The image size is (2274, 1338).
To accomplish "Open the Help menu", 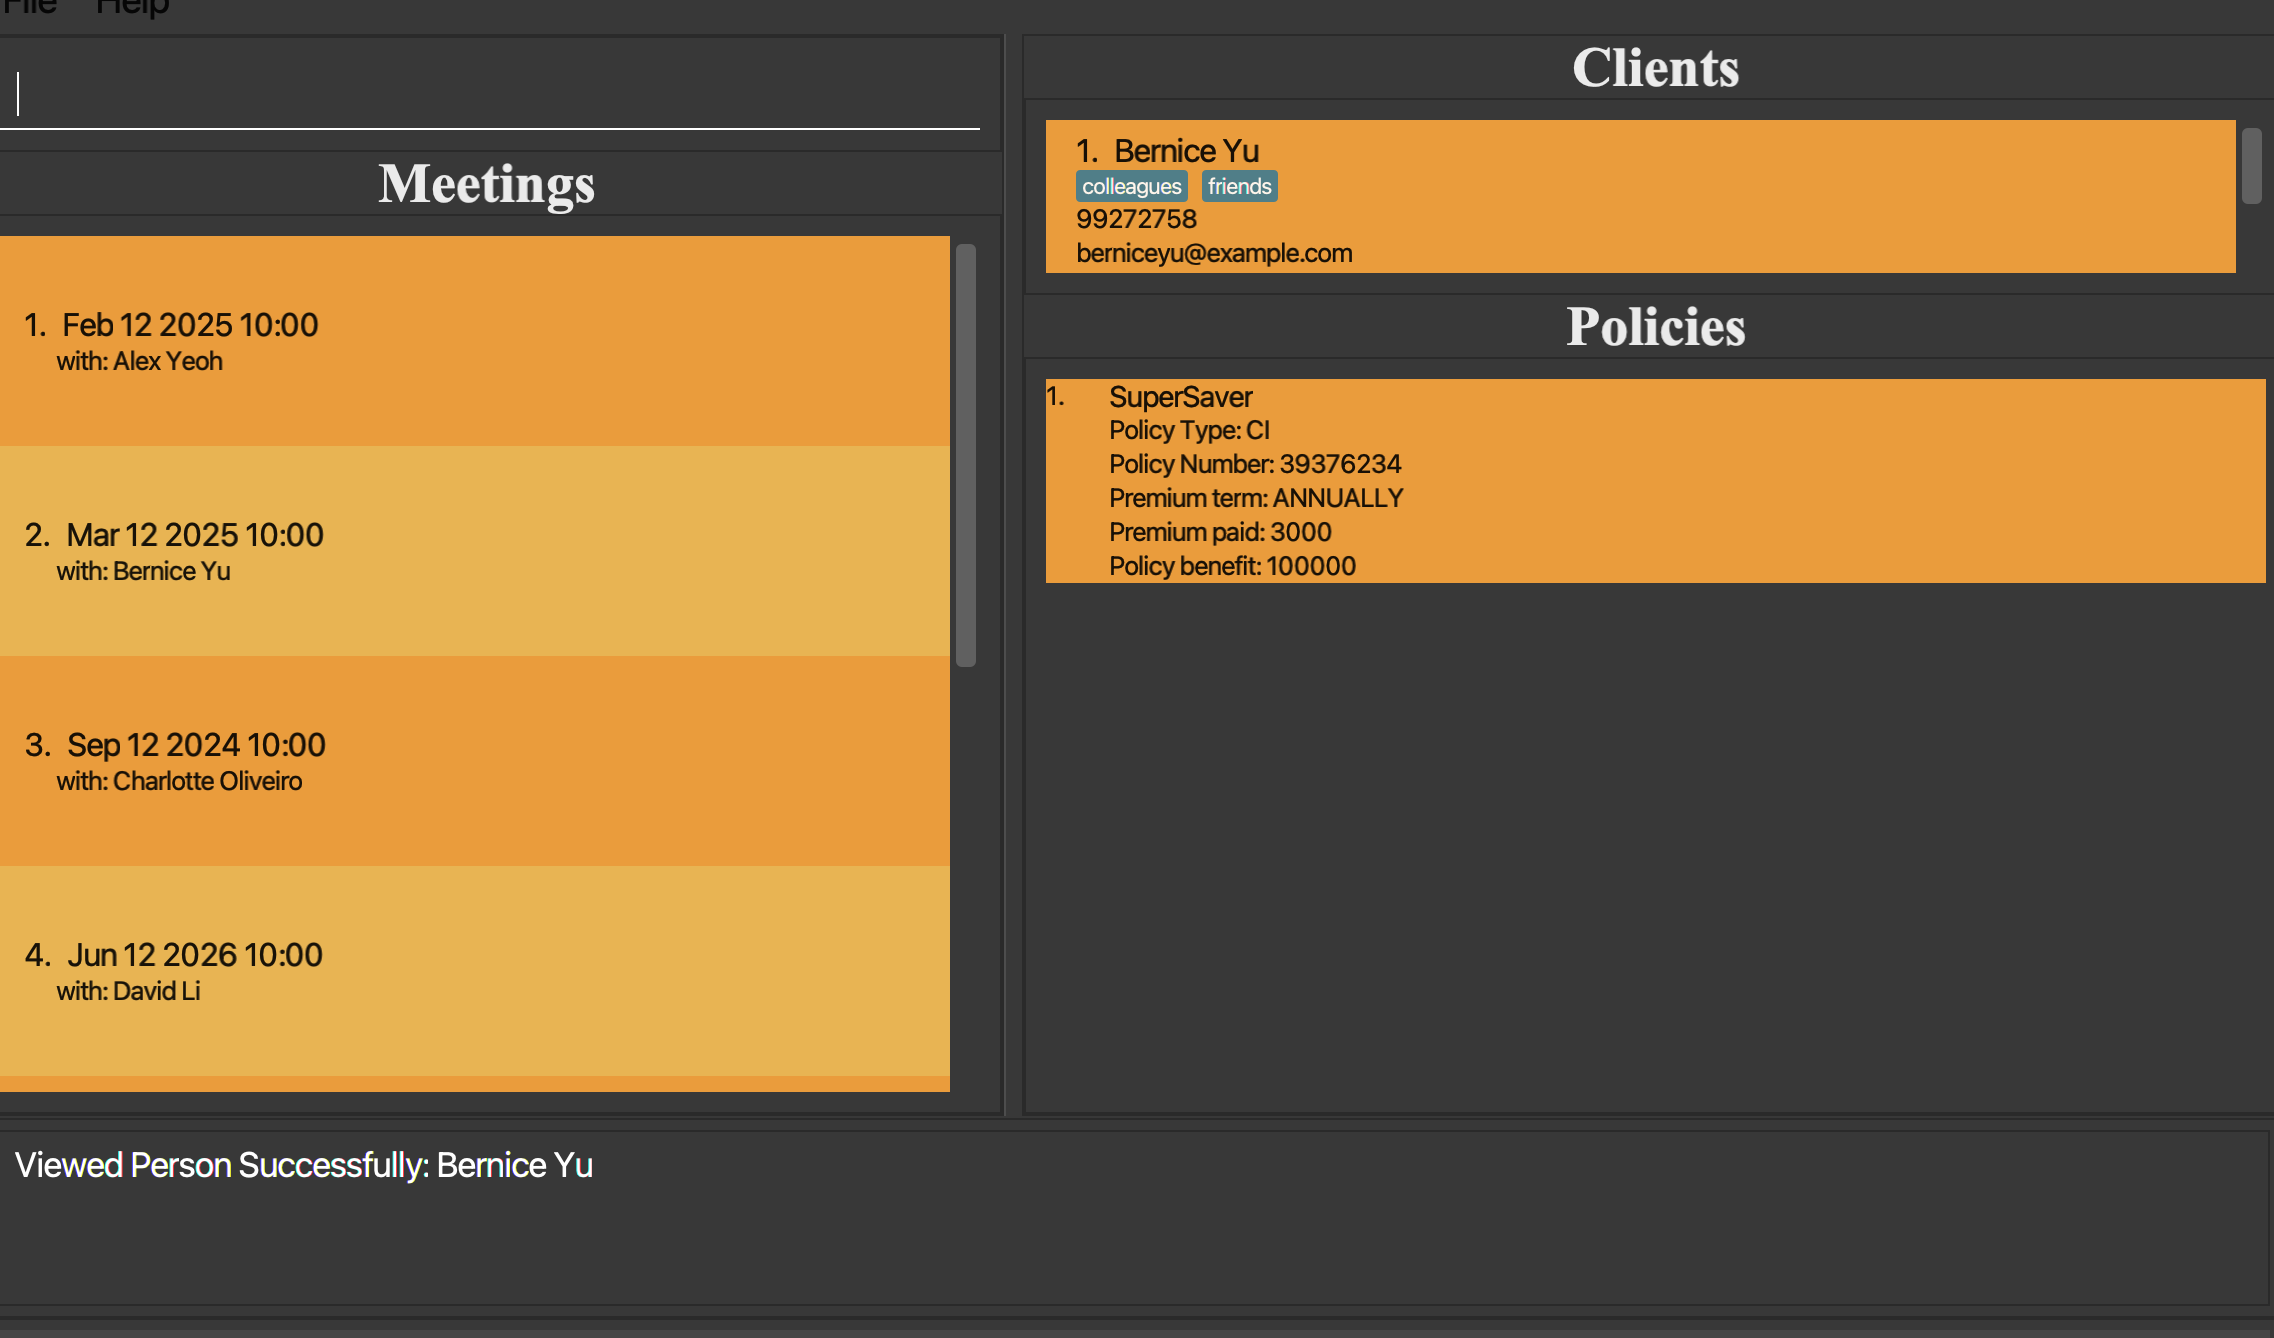I will tap(132, 7).
